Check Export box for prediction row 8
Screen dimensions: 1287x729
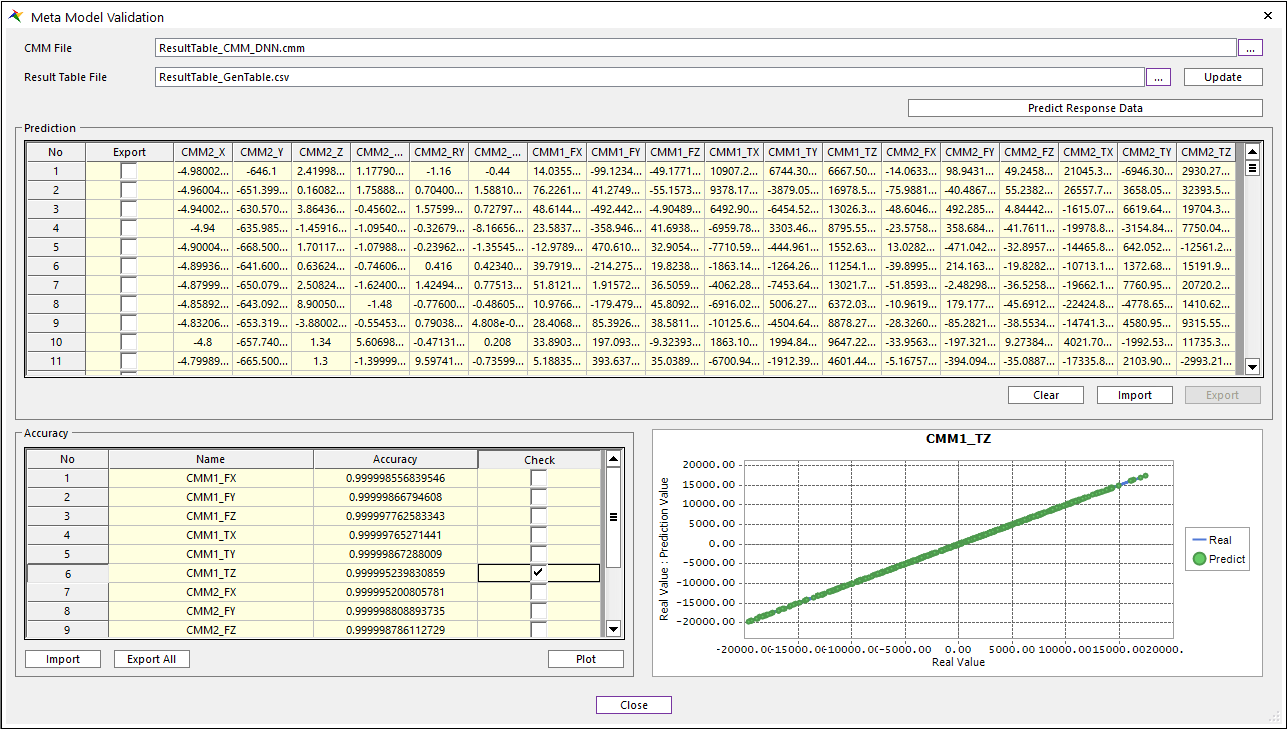129,304
